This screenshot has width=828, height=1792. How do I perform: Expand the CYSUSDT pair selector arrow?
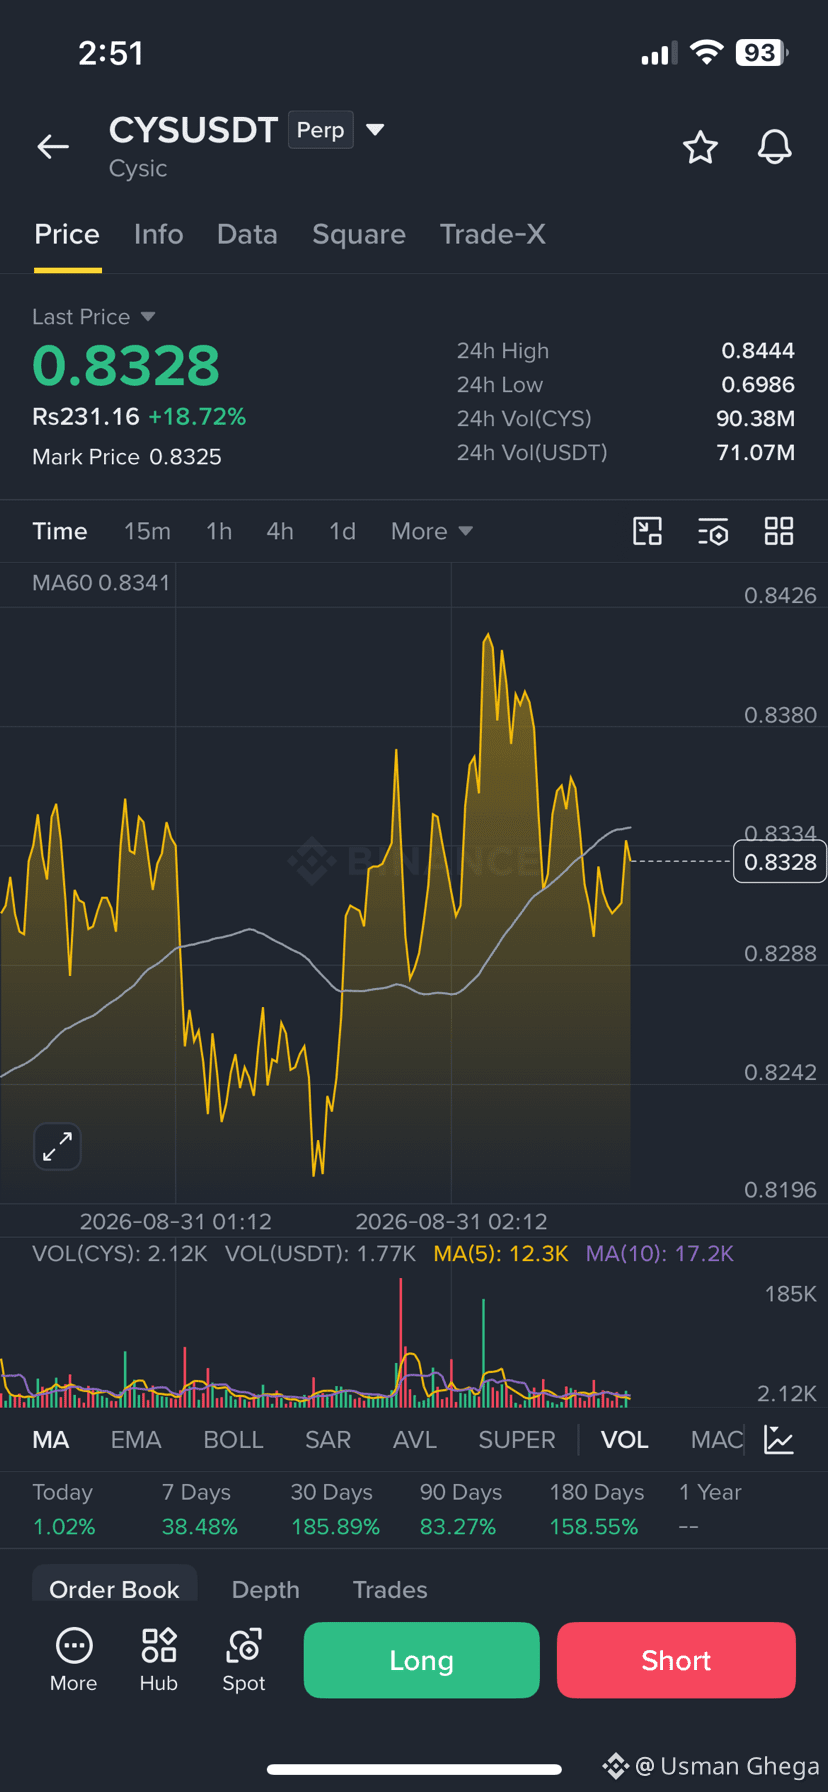375,130
